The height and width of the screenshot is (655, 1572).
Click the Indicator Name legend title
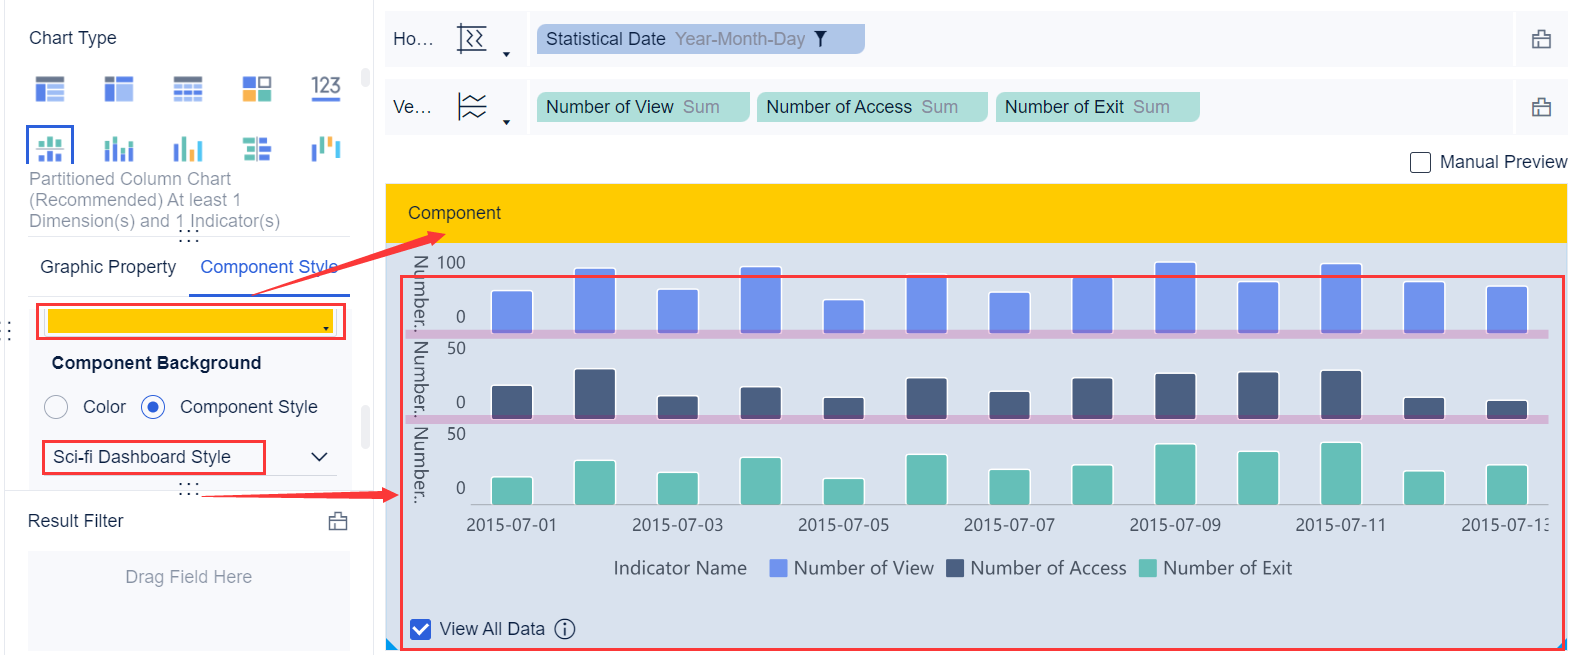click(680, 568)
